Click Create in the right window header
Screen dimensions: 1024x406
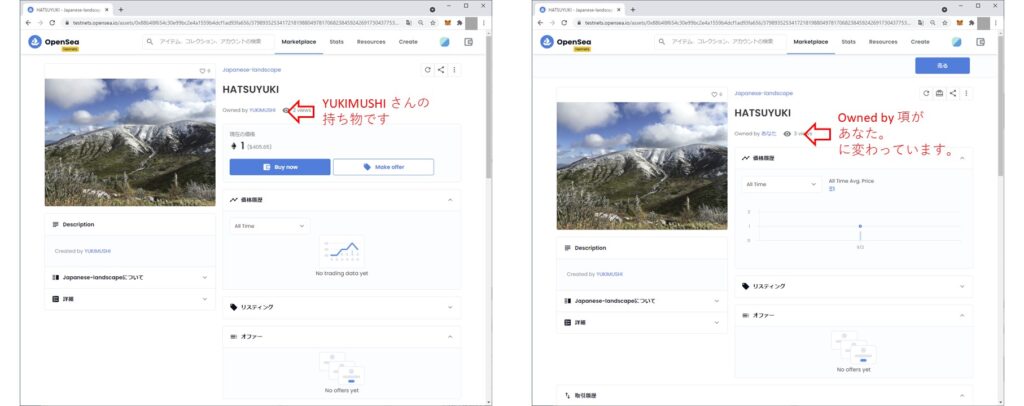(920, 42)
